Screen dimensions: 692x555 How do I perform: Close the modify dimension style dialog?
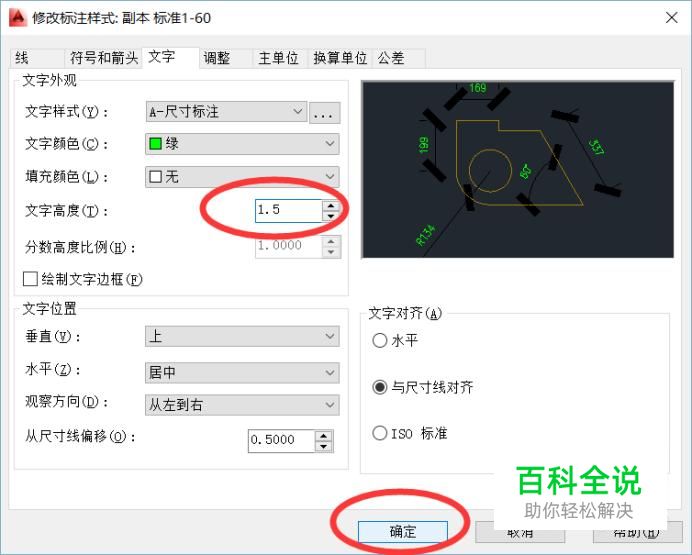click(672, 18)
